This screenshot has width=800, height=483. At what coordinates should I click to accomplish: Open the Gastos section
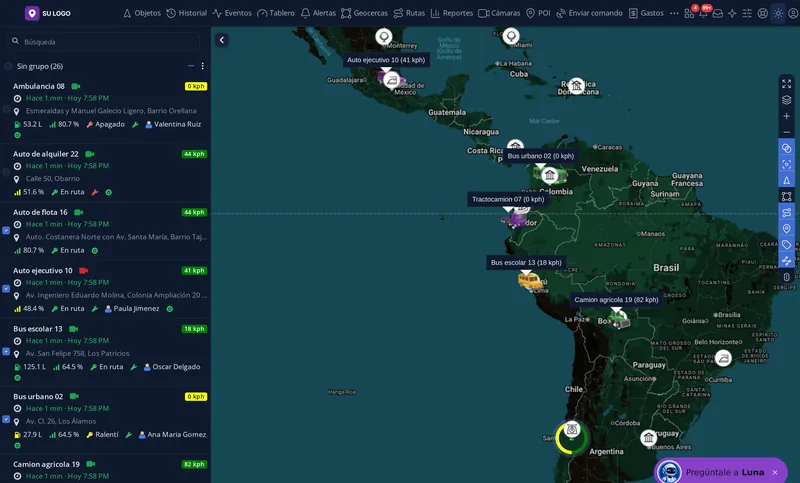coord(646,13)
